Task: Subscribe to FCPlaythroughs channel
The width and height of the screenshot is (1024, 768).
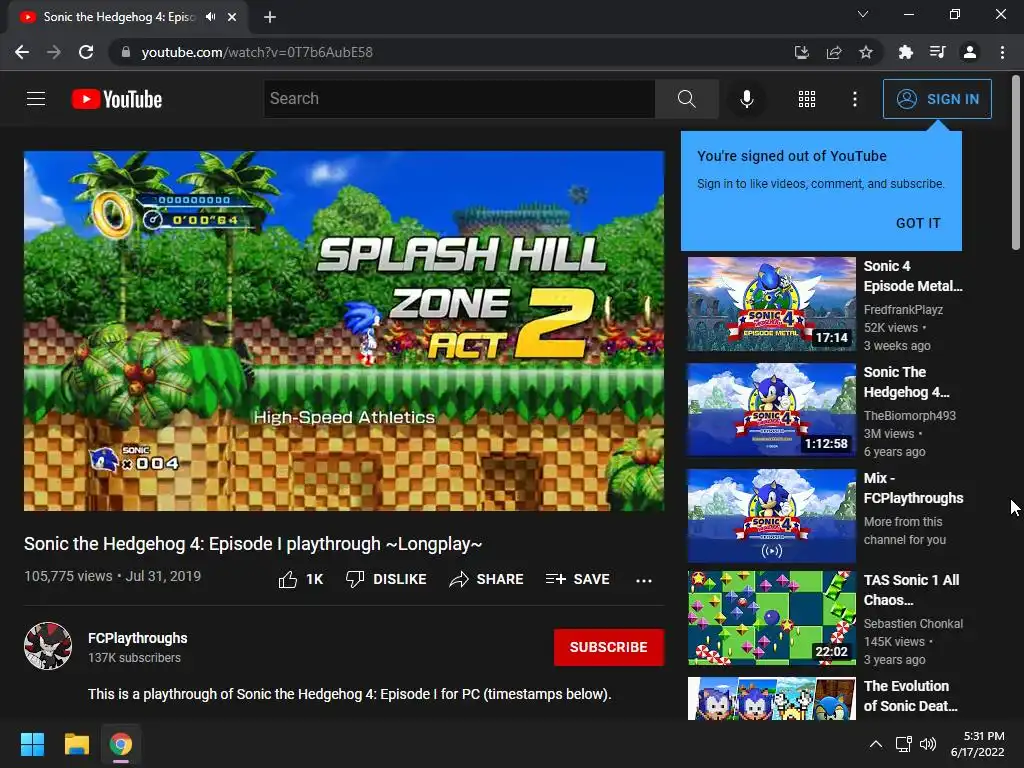Action: click(609, 647)
